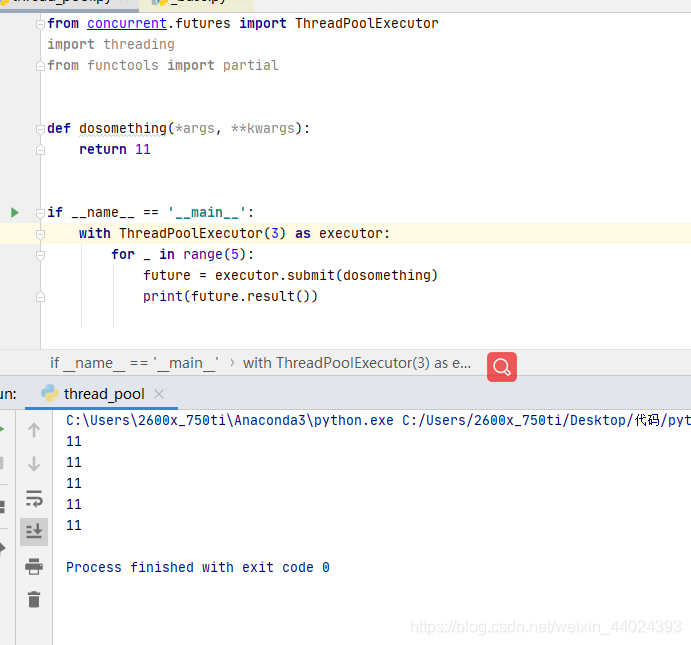This screenshot has height=645, width=691.
Task: Click the 'import threading' line
Action: (111, 44)
